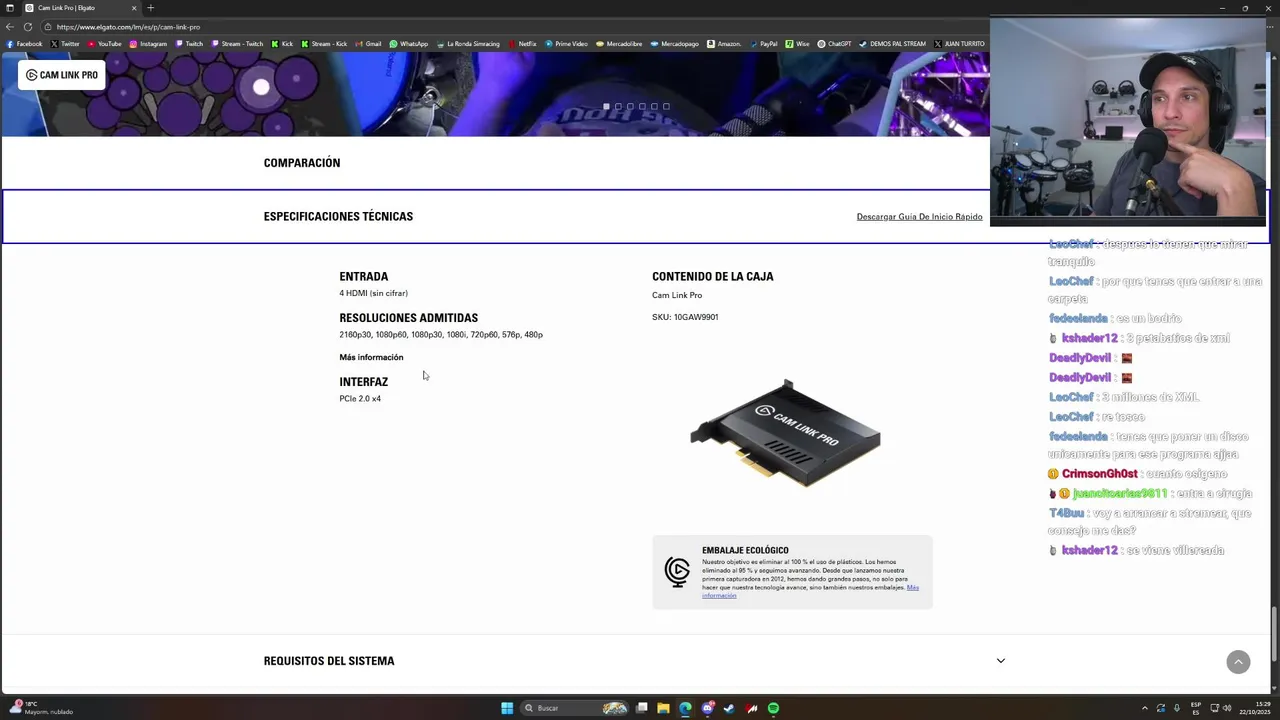Click the scroll-to-top arrow button
Viewport: 1280px width, 720px height.
click(1238, 662)
